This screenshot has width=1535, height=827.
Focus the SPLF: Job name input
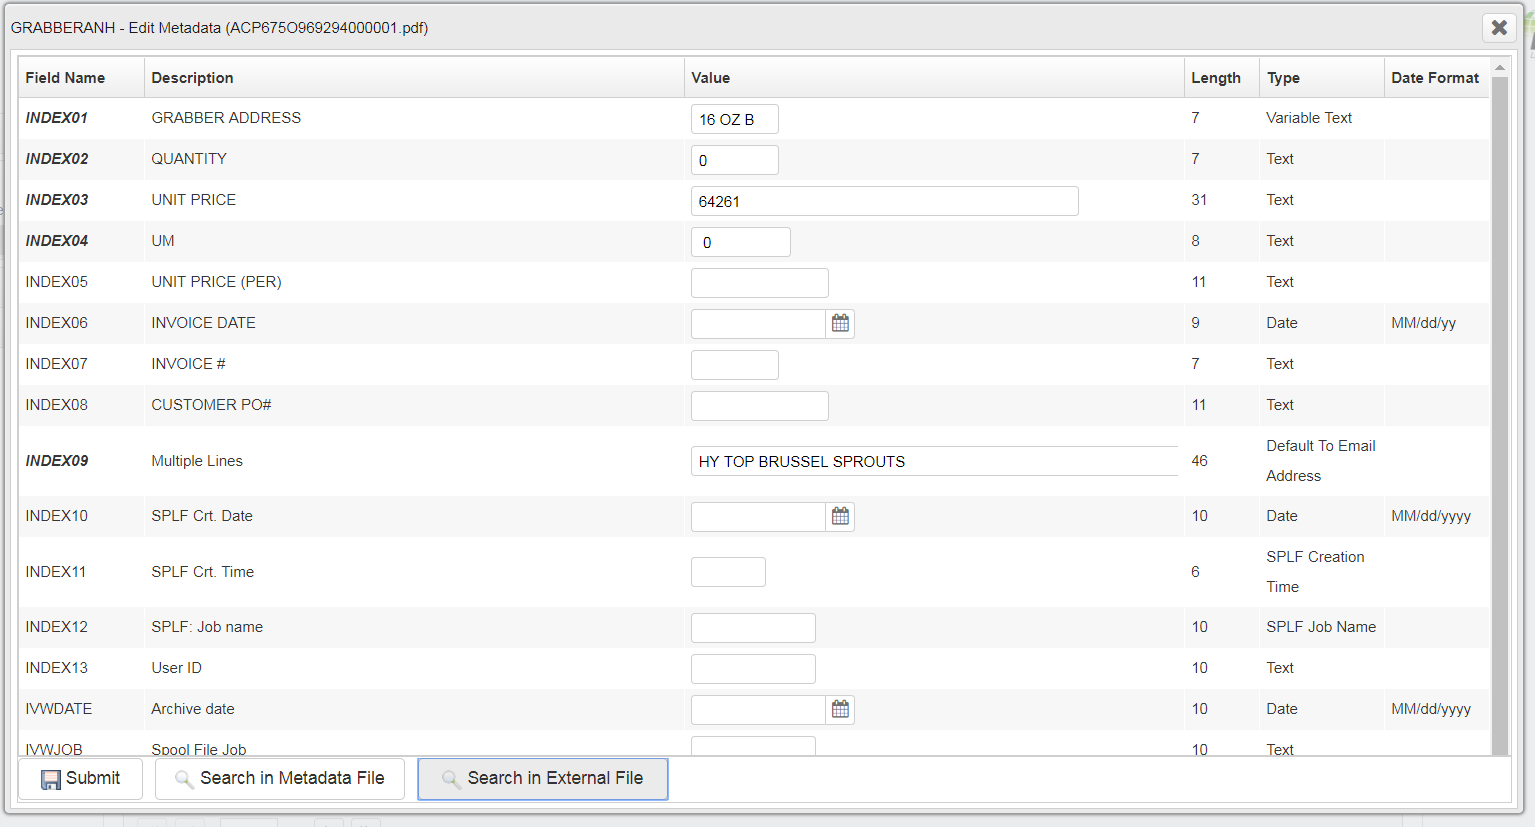point(753,628)
